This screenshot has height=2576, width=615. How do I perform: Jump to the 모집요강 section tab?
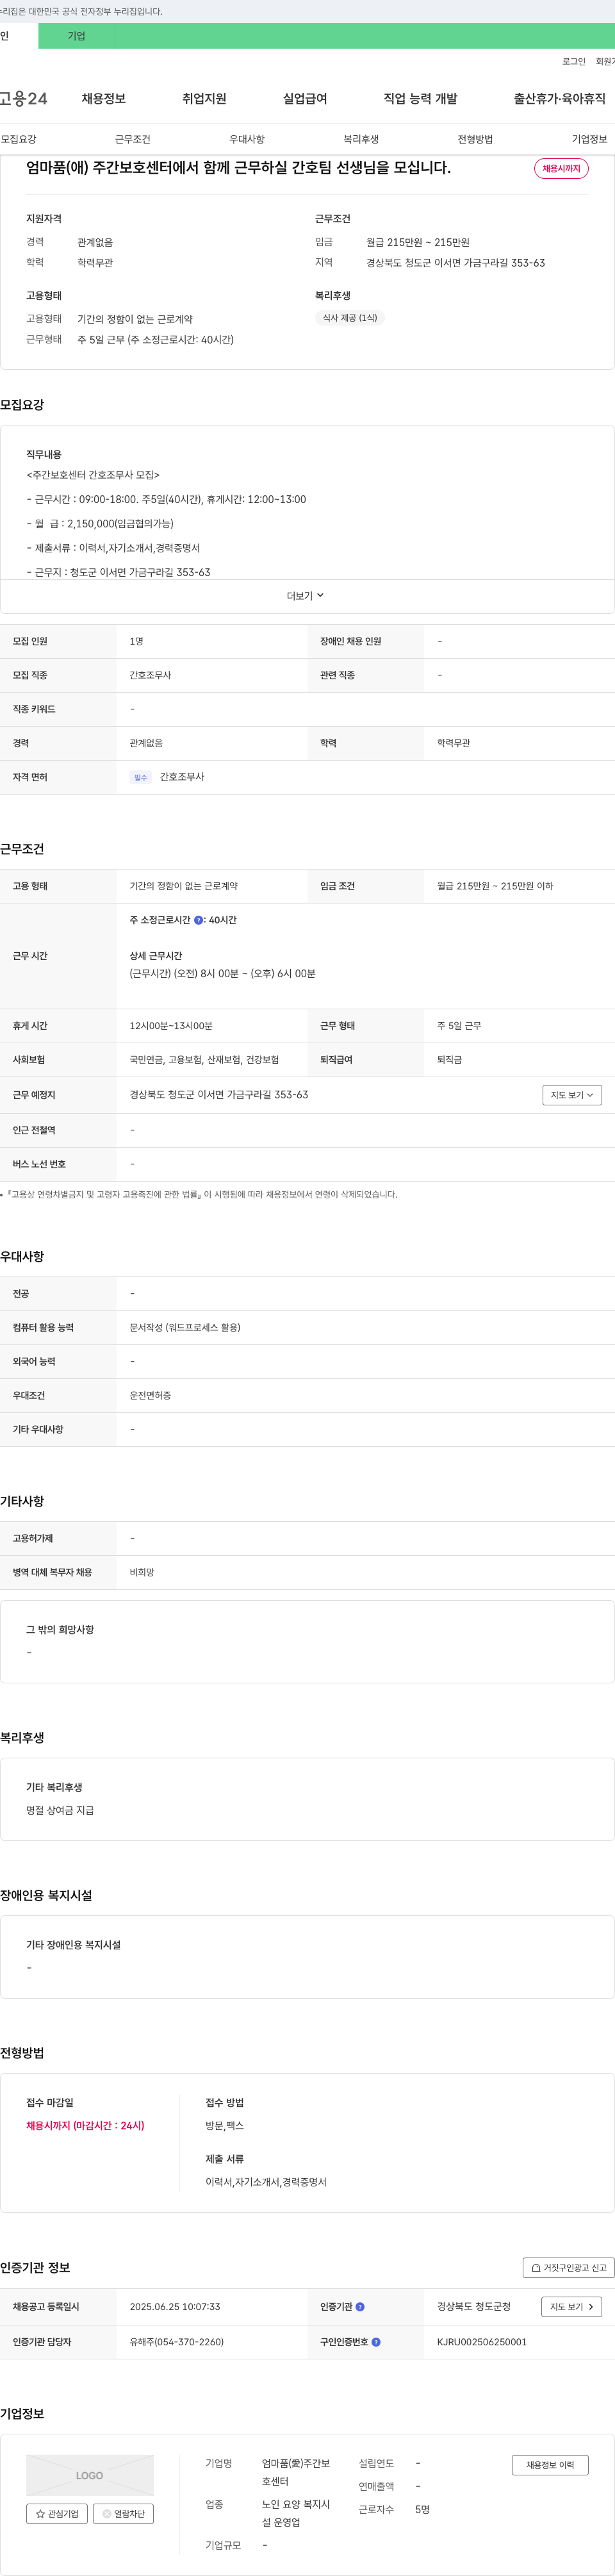pyautogui.click(x=18, y=139)
